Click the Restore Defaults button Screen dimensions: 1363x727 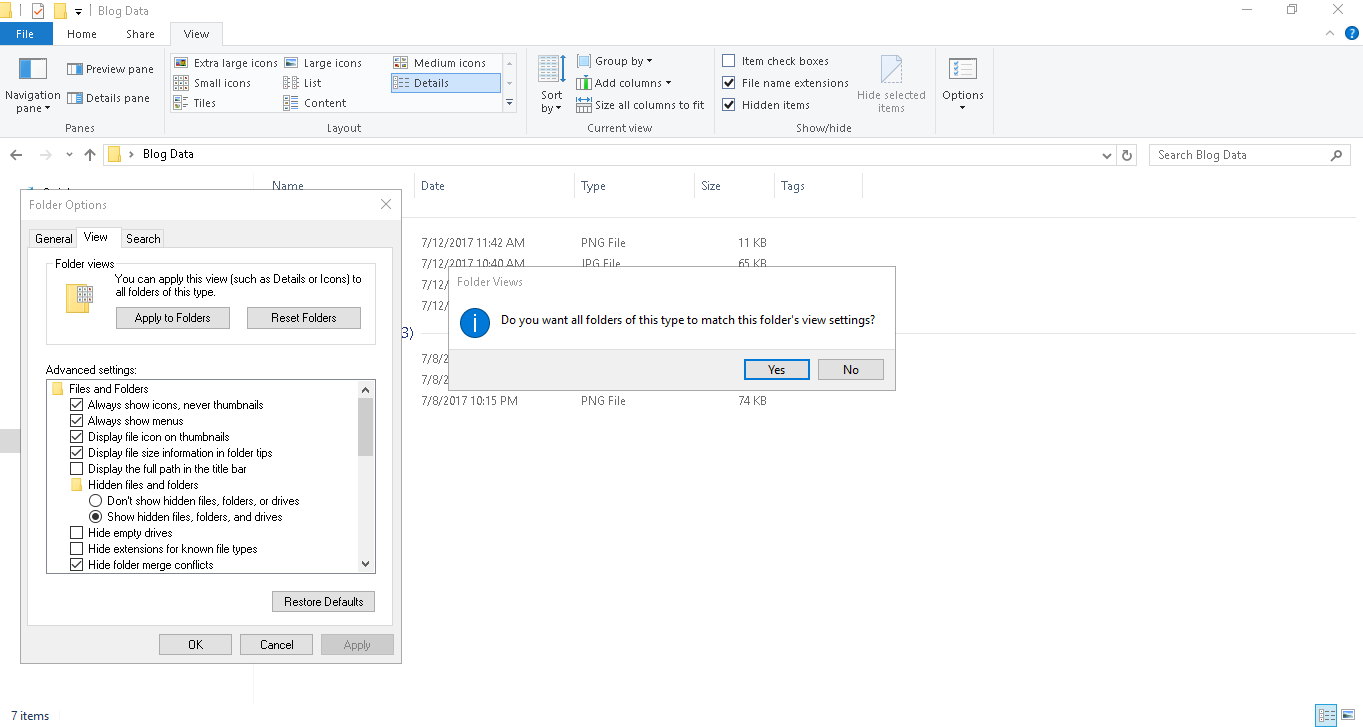323,602
